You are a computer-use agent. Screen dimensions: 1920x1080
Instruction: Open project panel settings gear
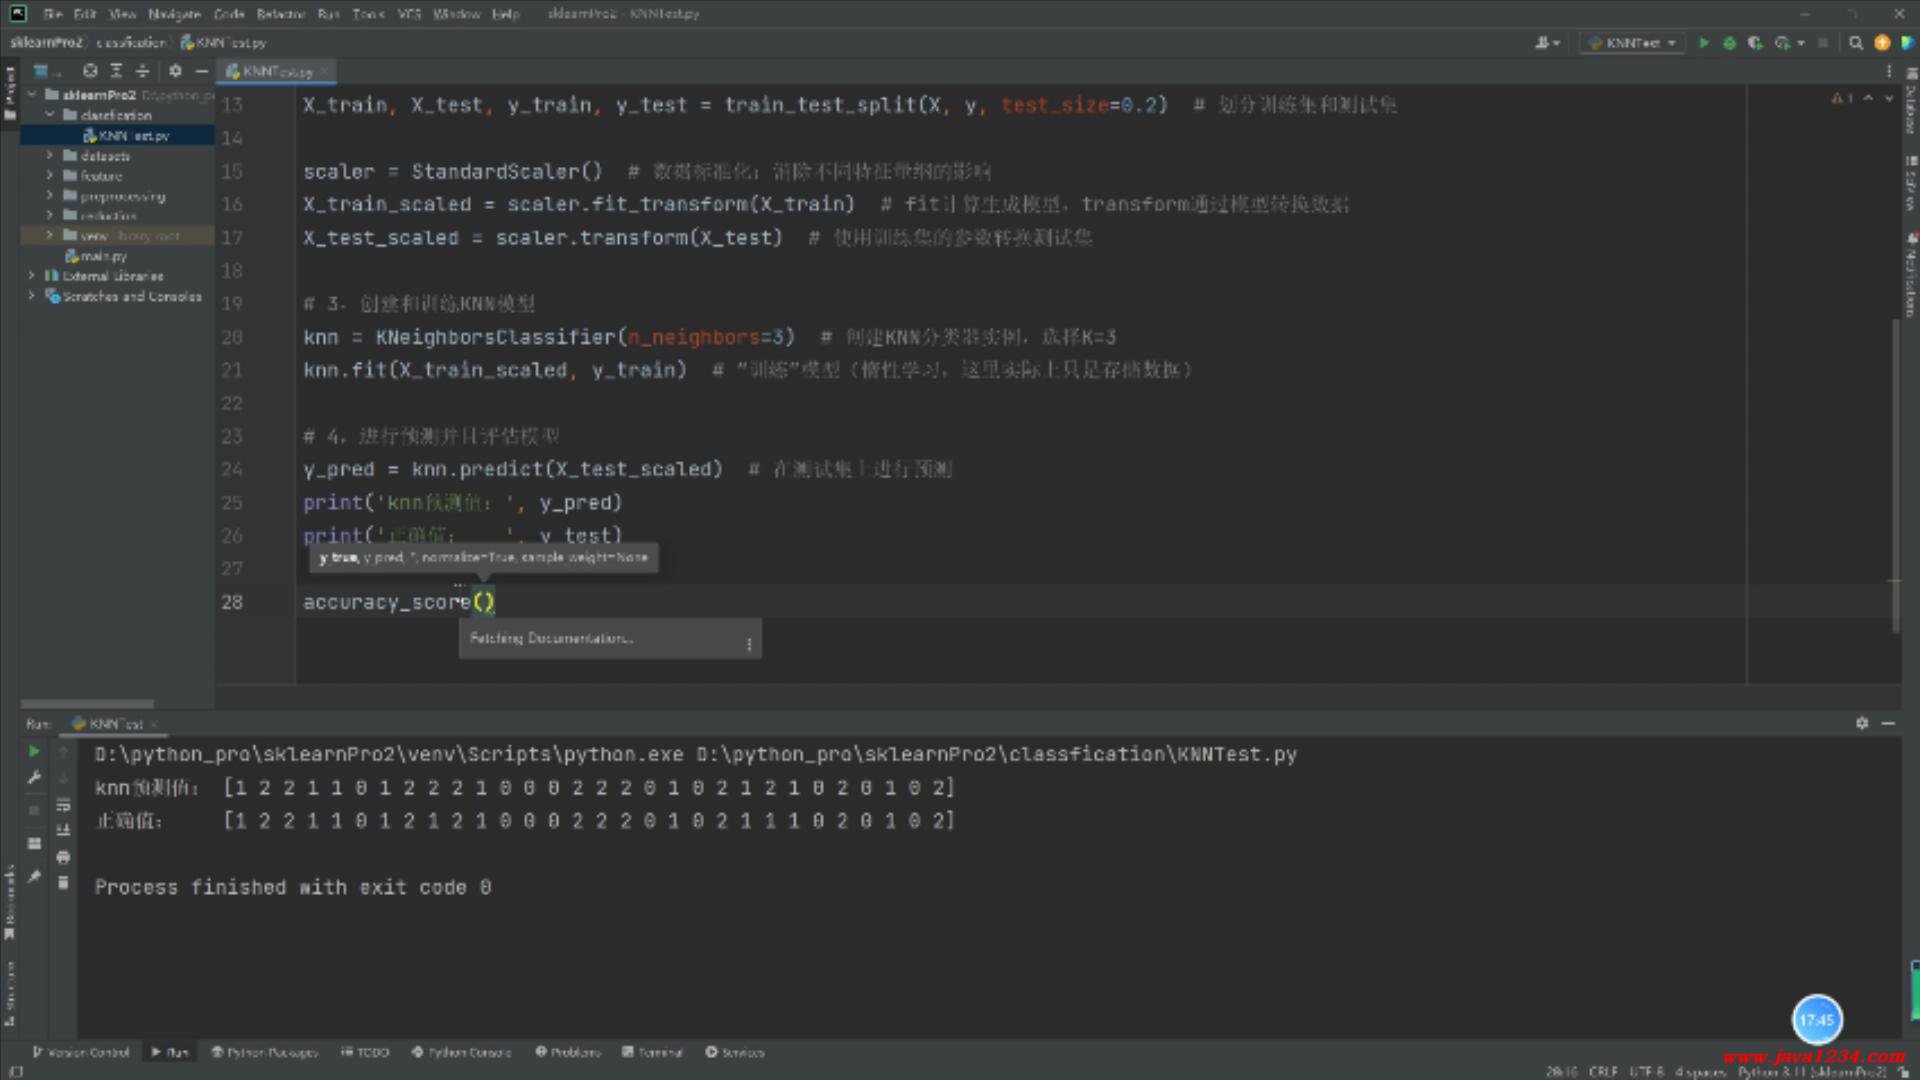175,71
